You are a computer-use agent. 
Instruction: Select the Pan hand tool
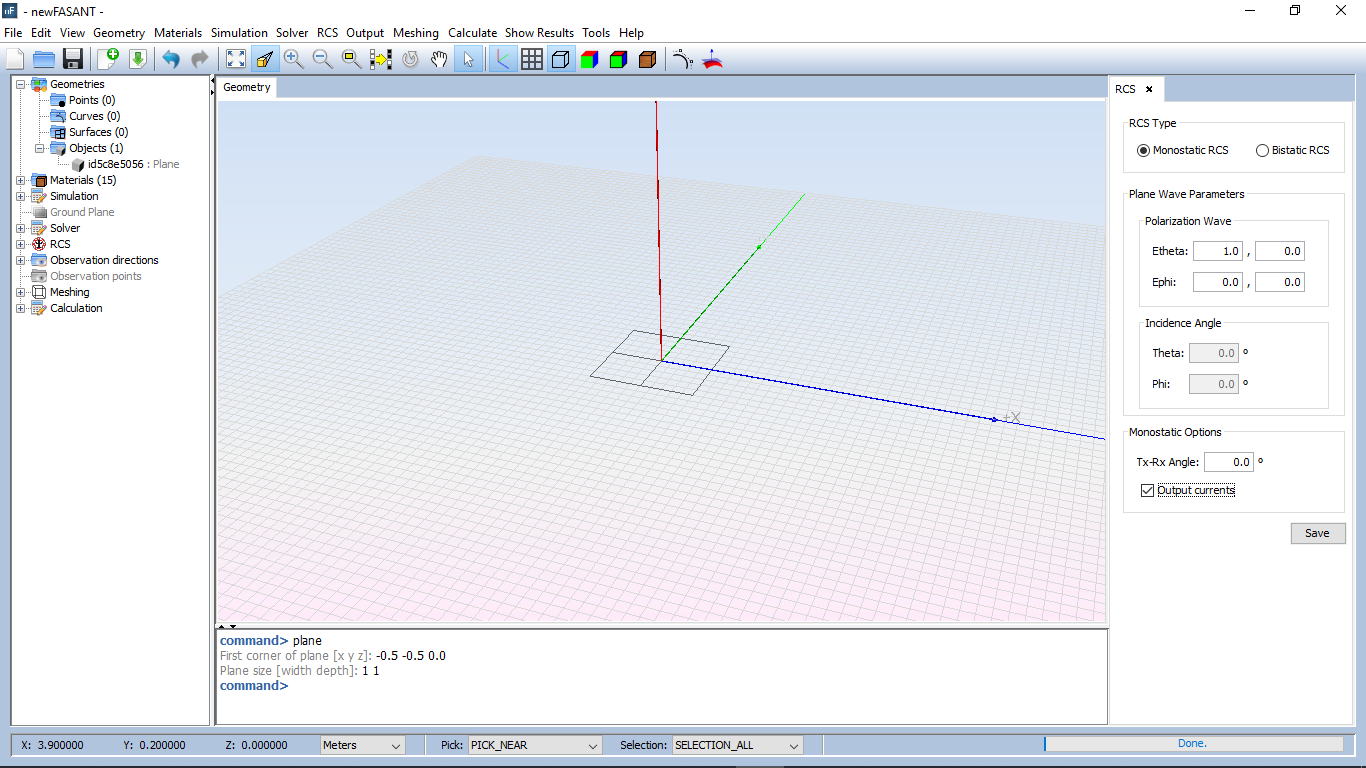point(439,59)
